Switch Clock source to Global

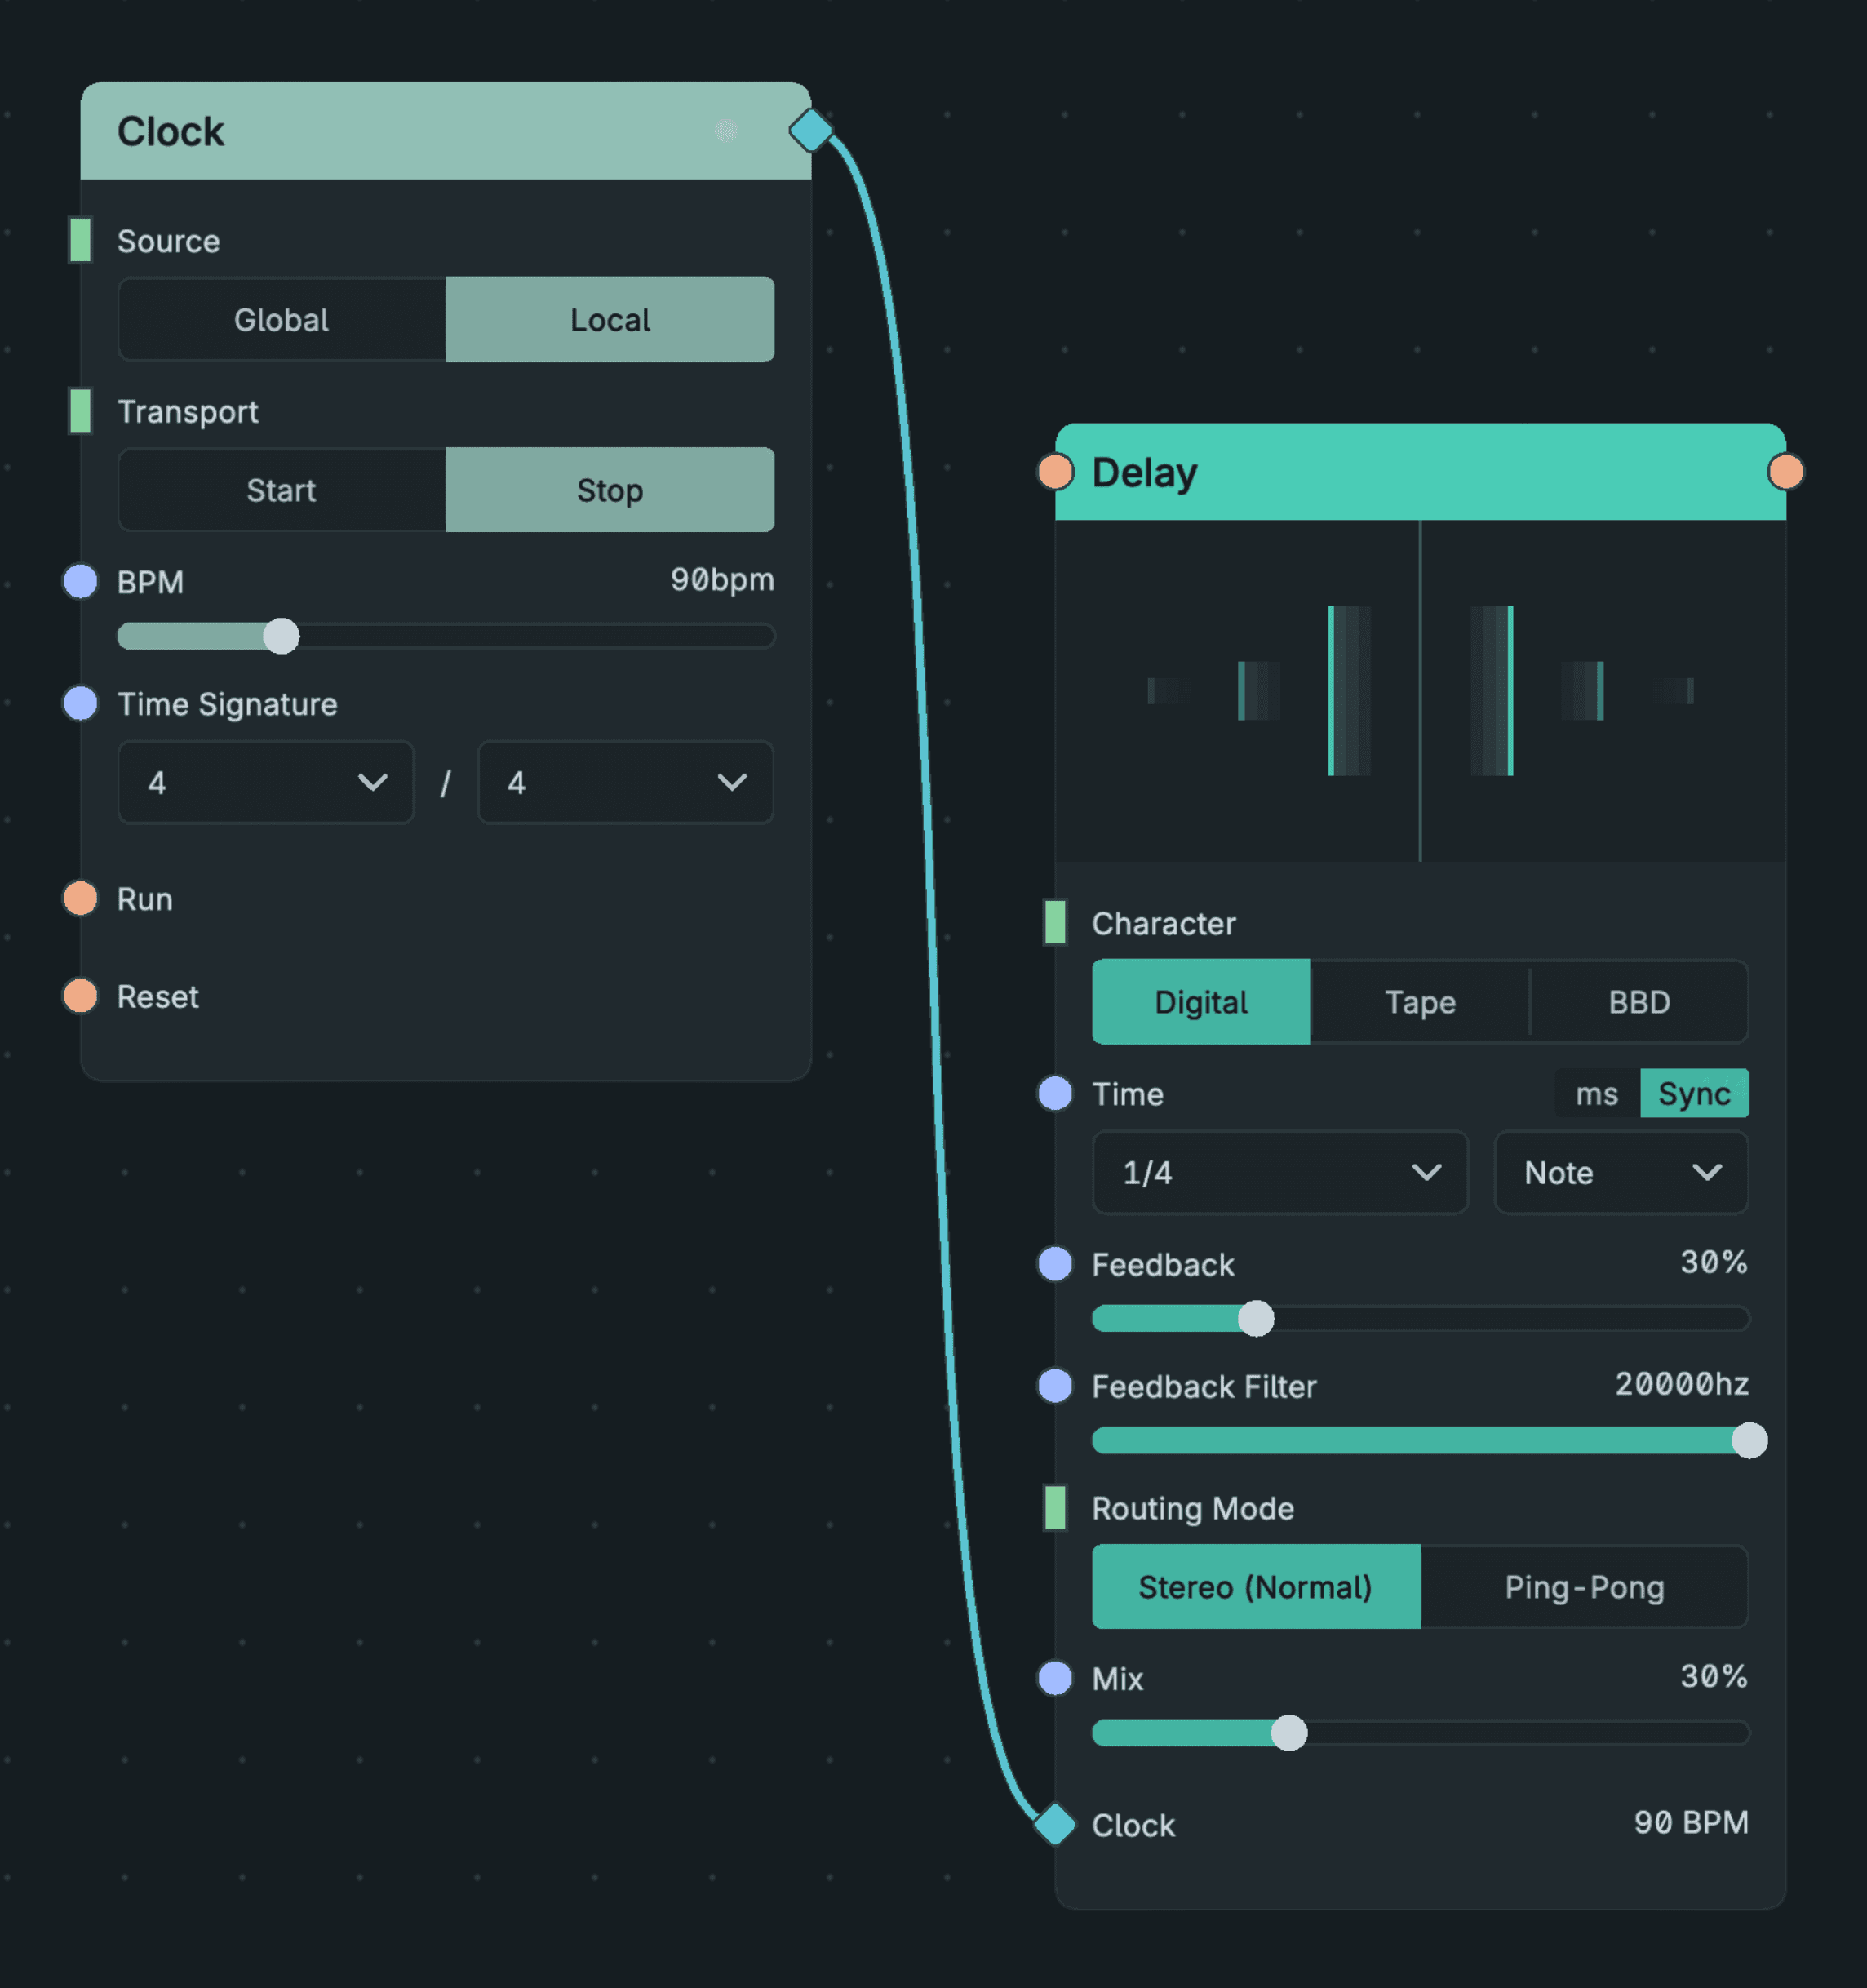pos(282,320)
